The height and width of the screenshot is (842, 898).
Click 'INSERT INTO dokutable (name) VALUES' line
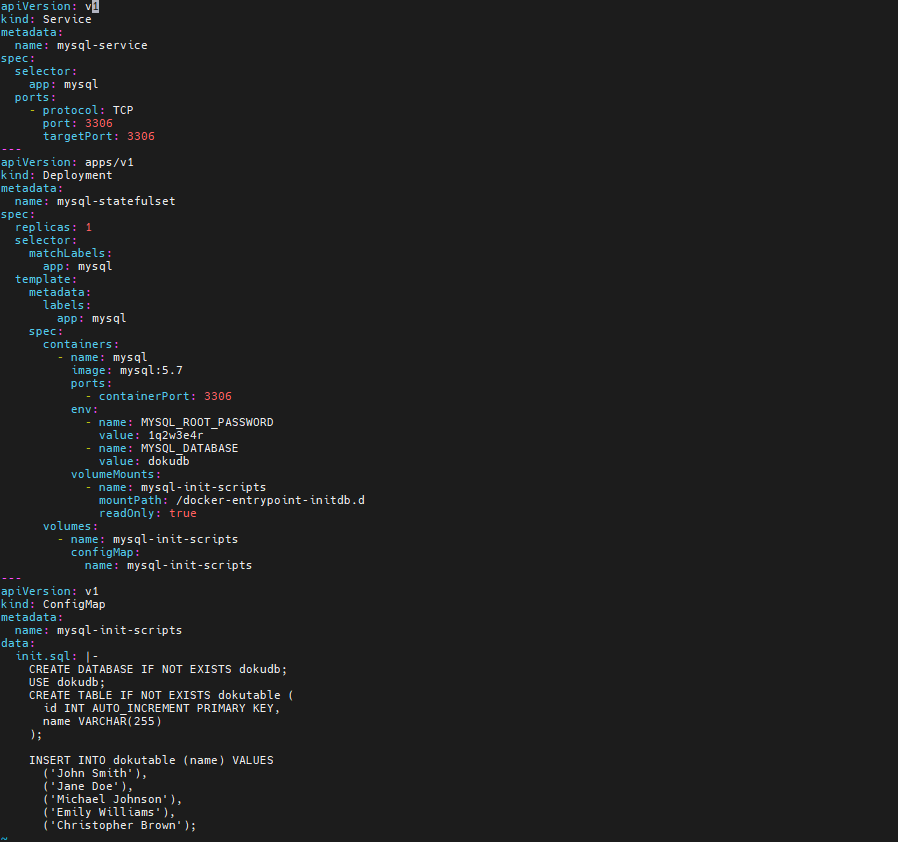point(151,760)
